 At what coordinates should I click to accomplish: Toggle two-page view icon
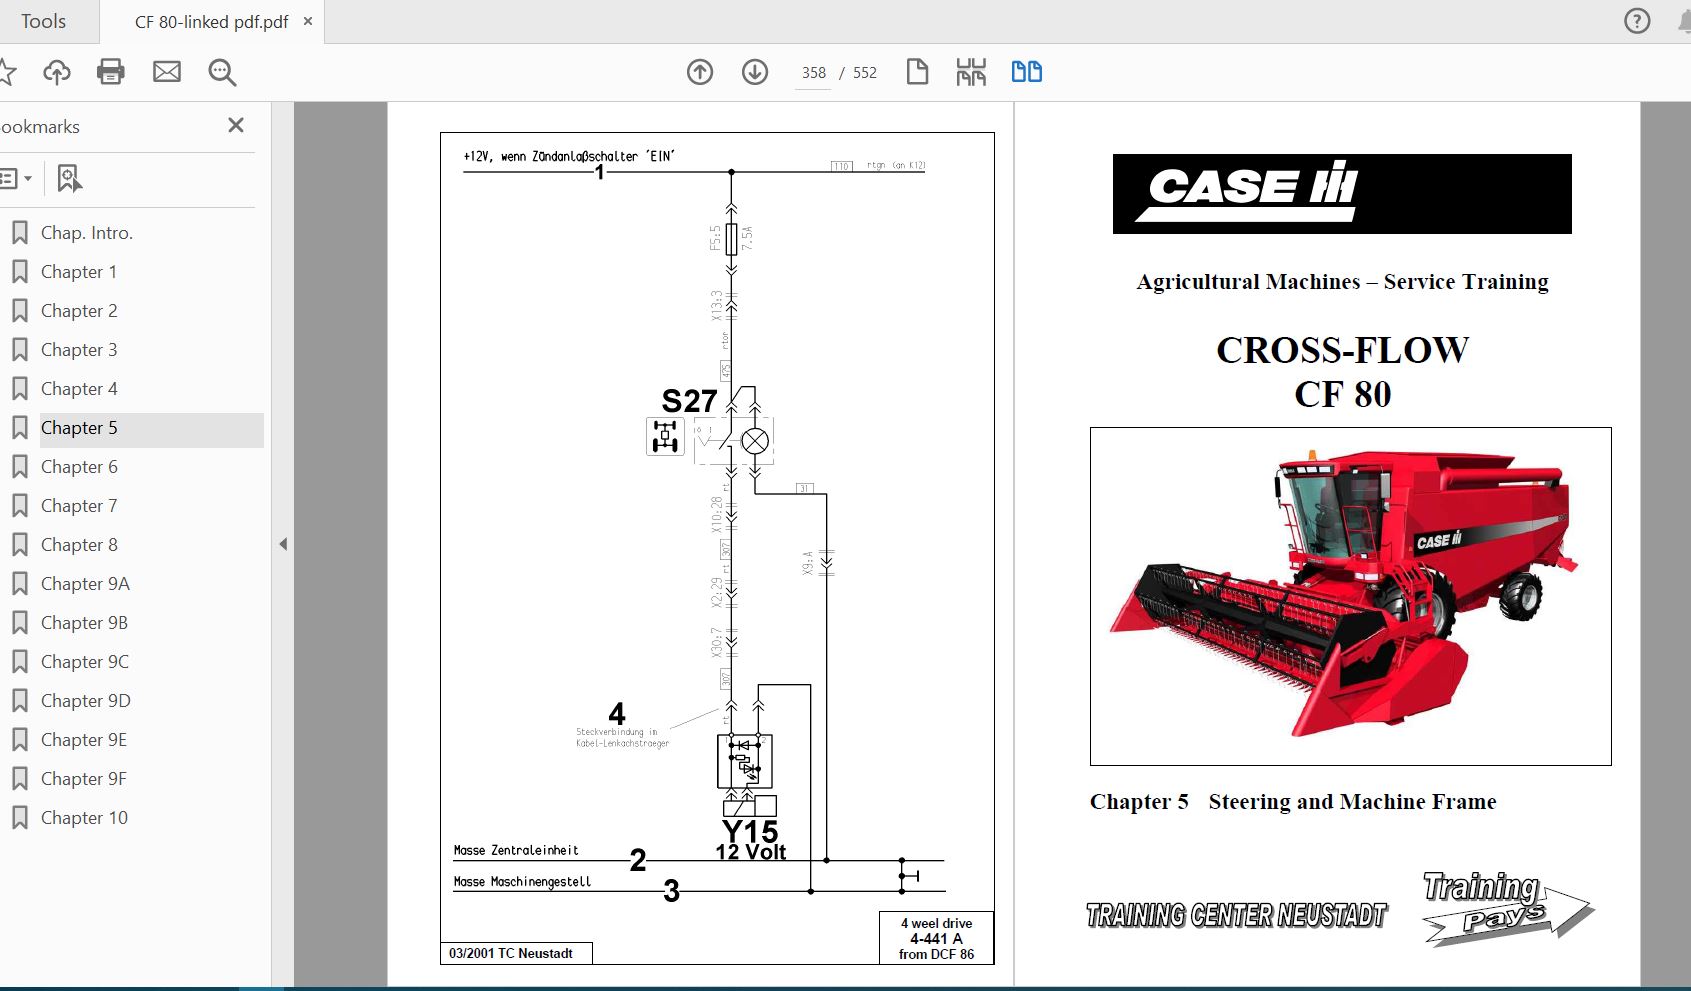[x=1026, y=72]
